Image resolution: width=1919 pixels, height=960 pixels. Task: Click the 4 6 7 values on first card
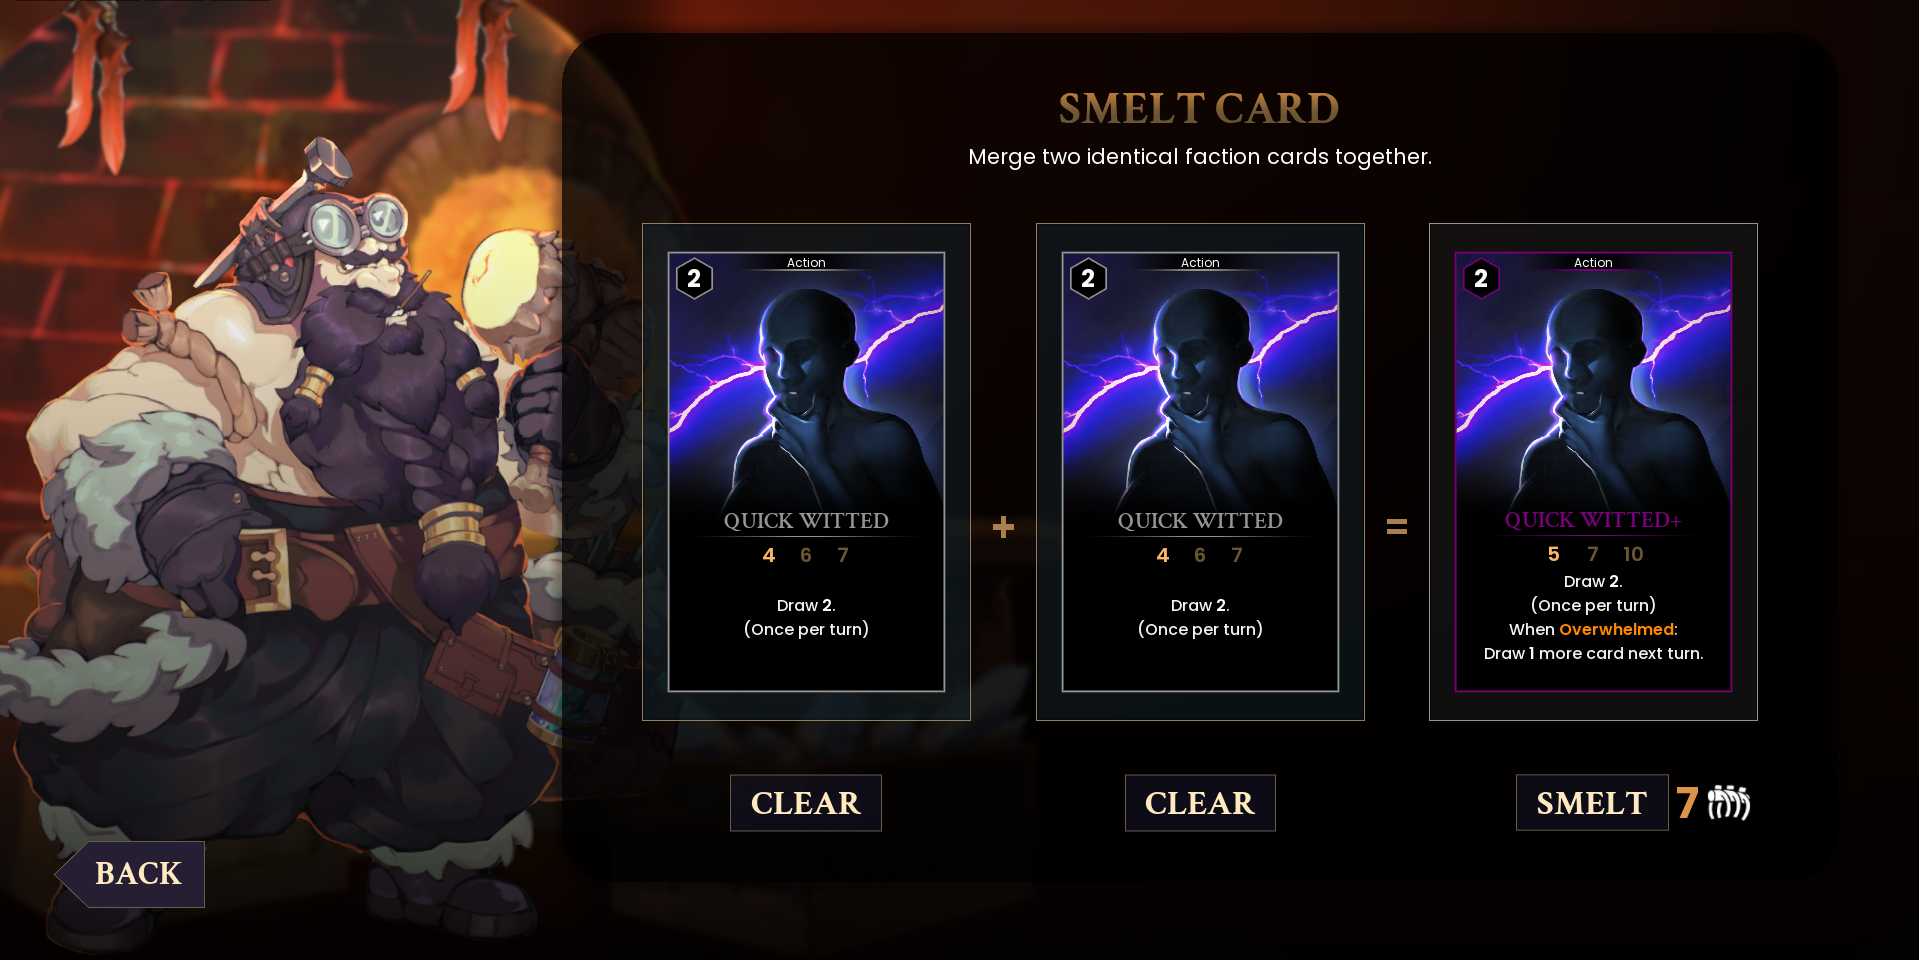tap(806, 555)
